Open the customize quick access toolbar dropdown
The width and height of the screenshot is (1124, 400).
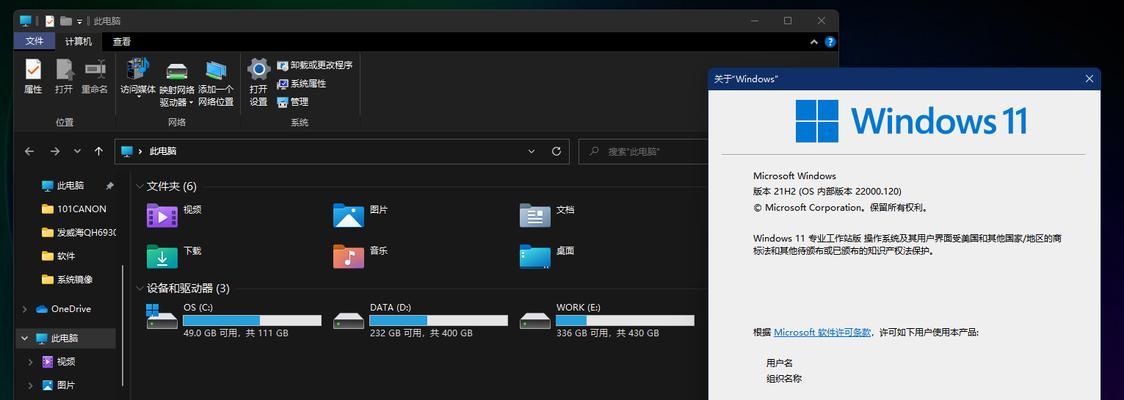(x=80, y=22)
